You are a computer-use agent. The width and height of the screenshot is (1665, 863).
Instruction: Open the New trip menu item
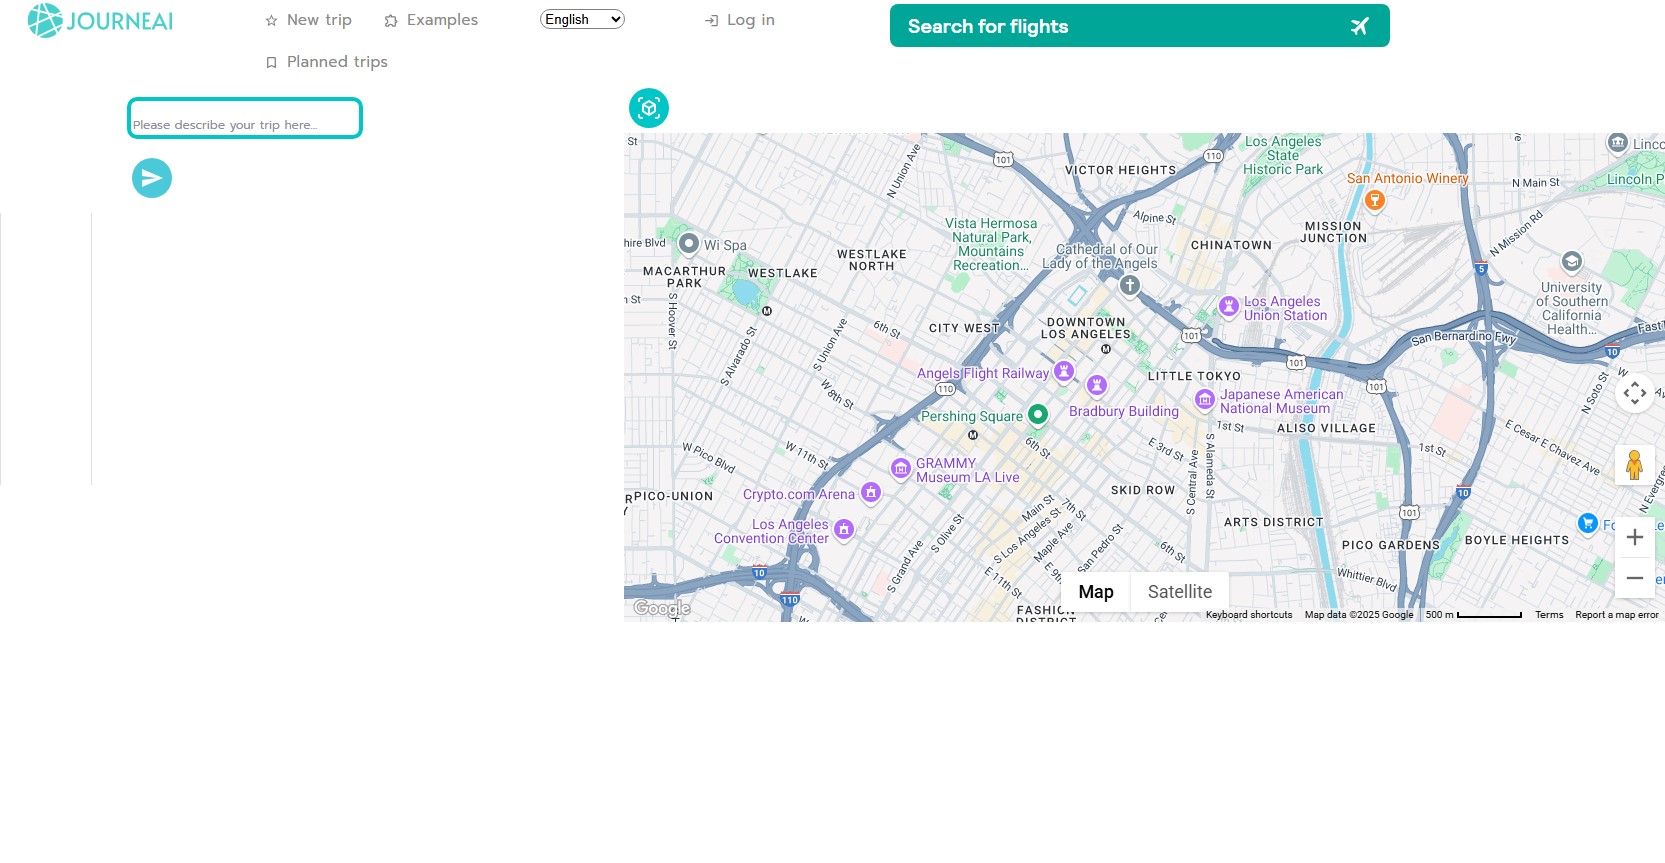tap(309, 20)
